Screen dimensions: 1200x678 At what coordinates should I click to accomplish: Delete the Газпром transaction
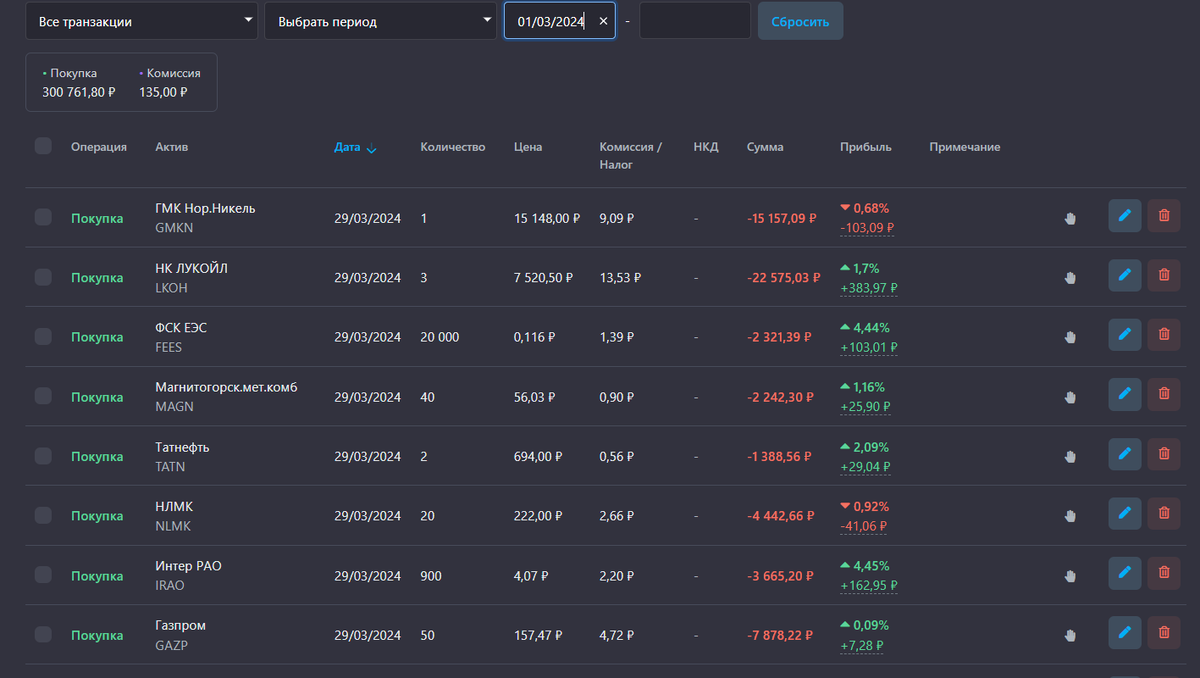1164,632
